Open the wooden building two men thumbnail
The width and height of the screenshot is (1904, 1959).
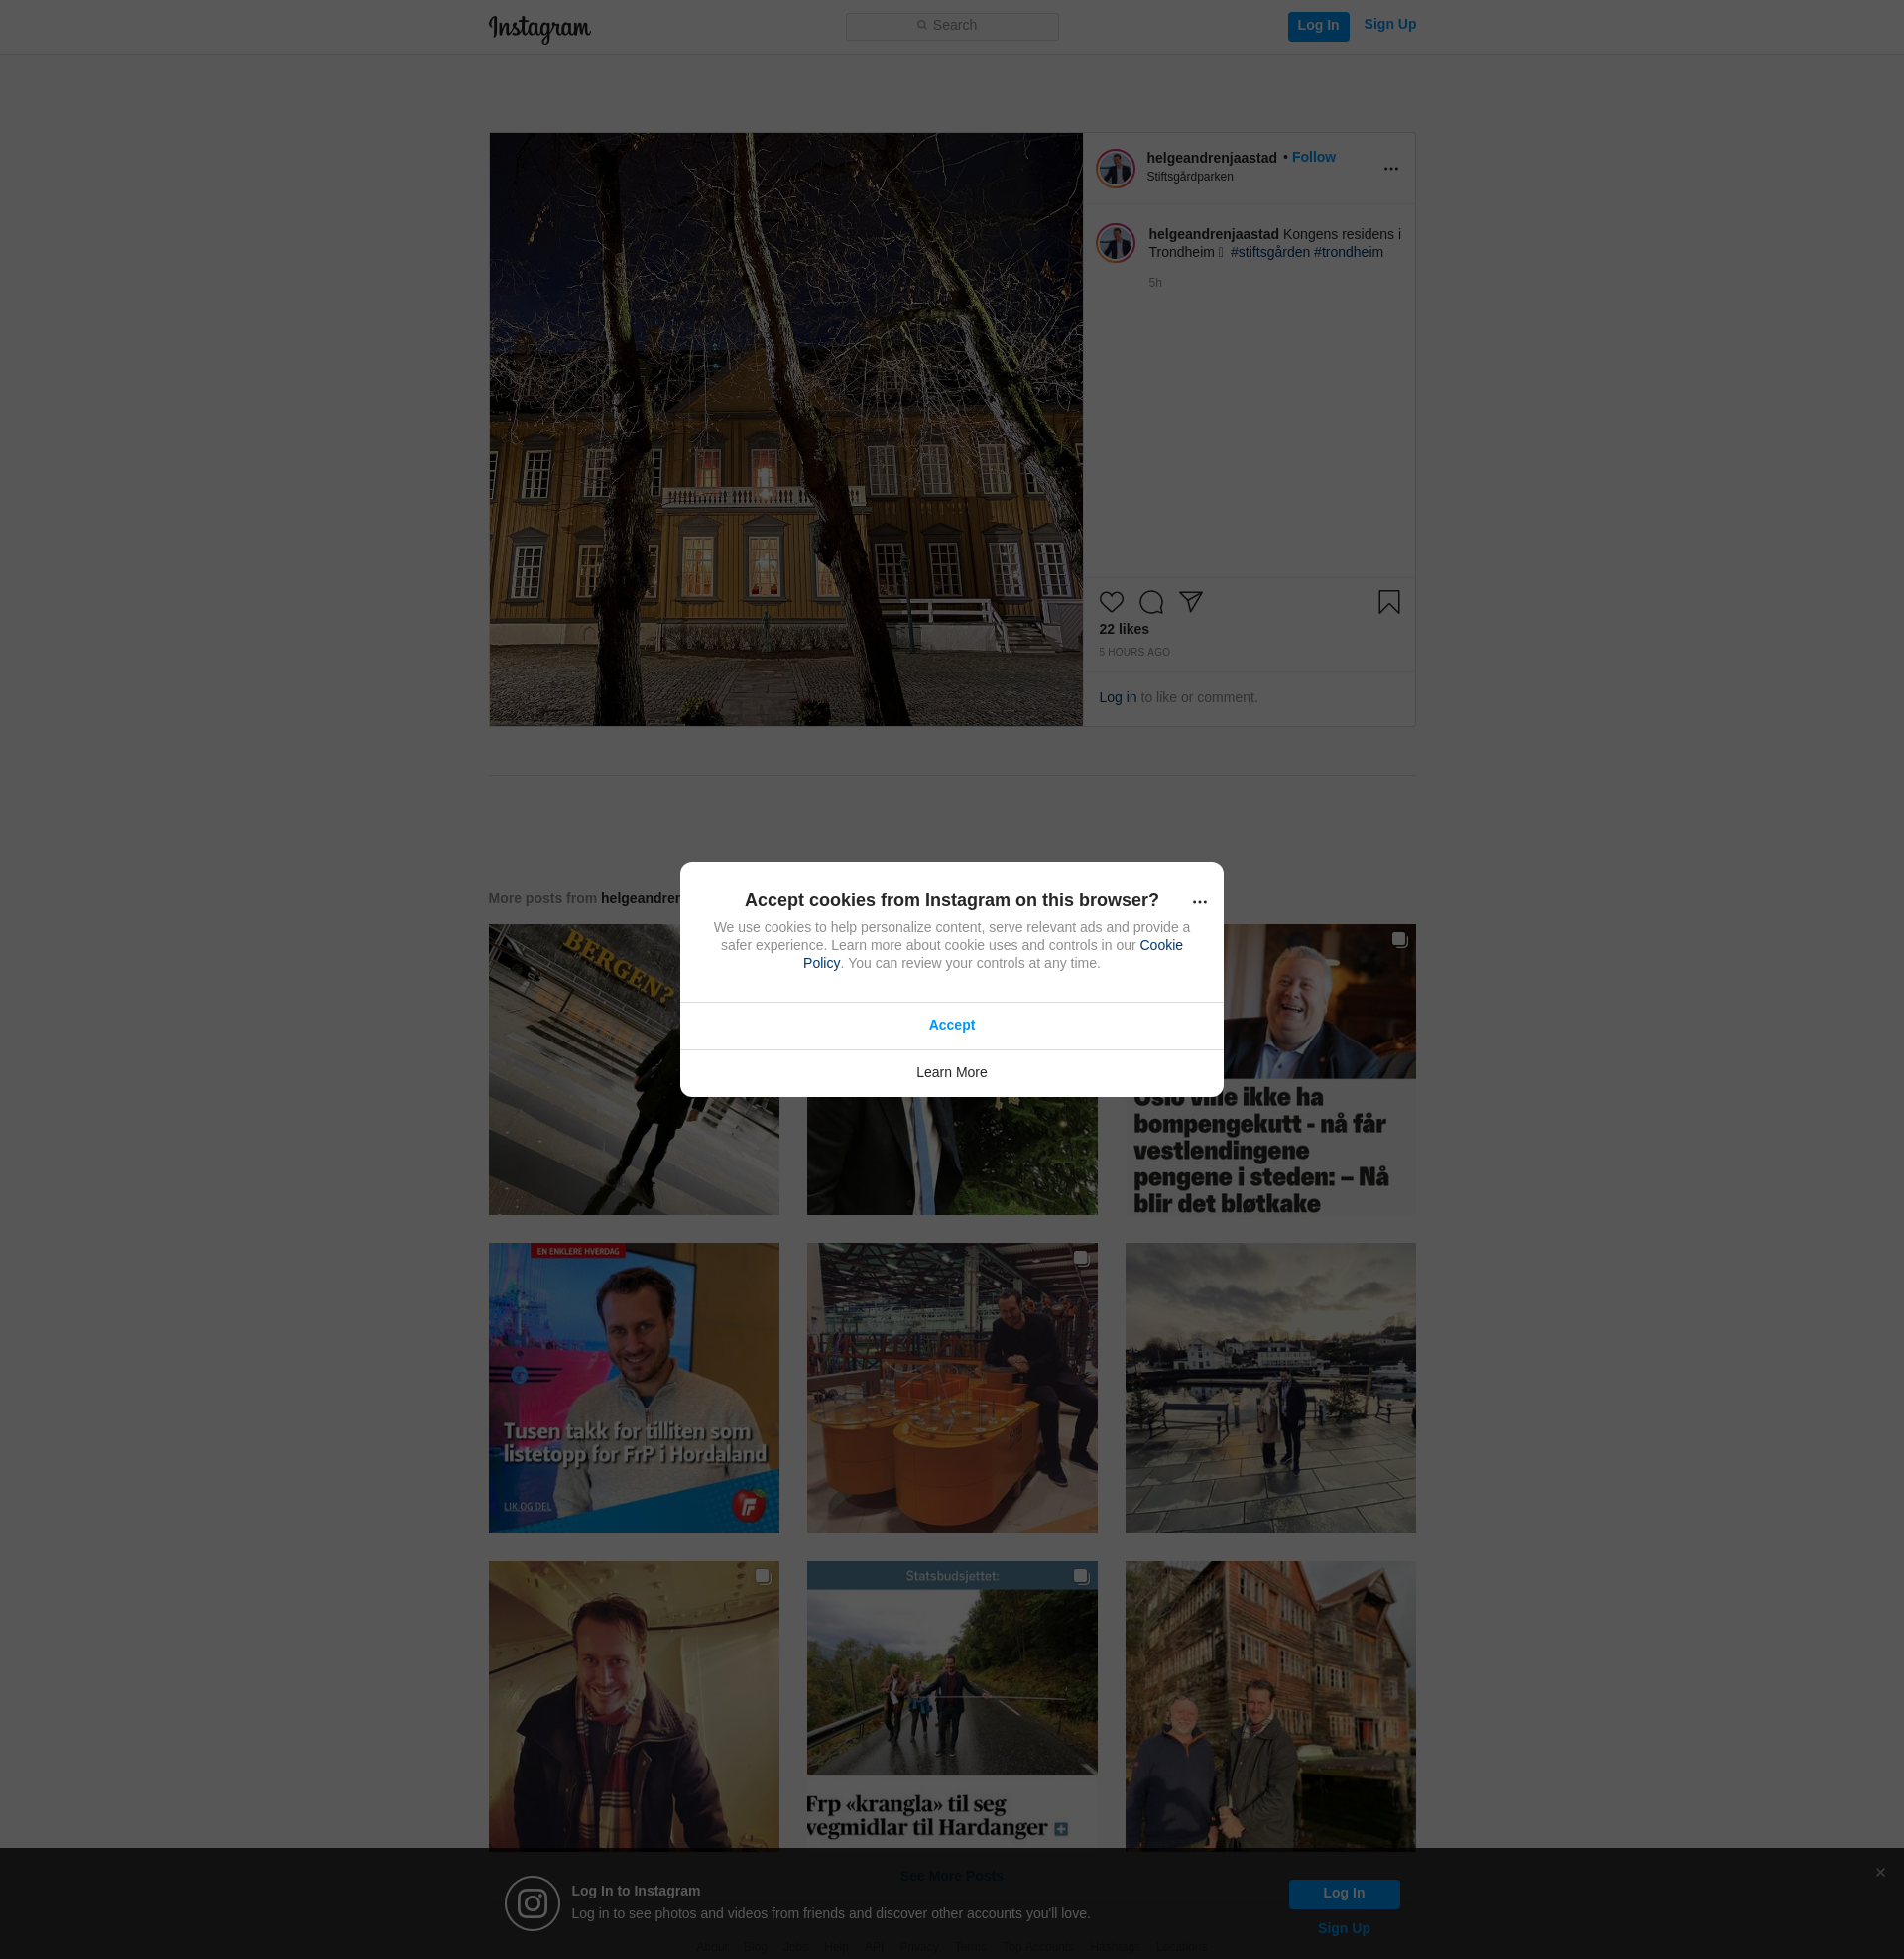click(1269, 1705)
